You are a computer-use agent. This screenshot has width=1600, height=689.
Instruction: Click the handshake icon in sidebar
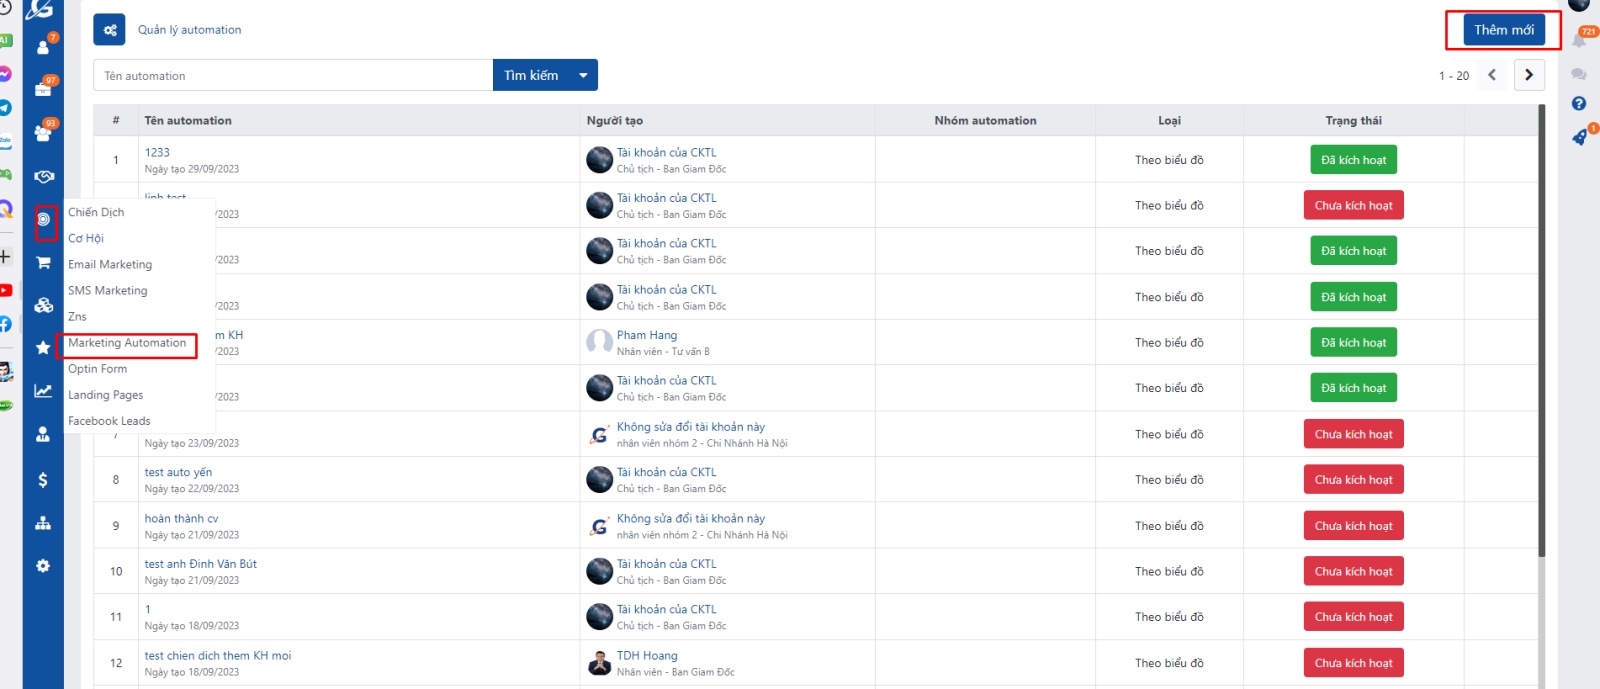(43, 176)
